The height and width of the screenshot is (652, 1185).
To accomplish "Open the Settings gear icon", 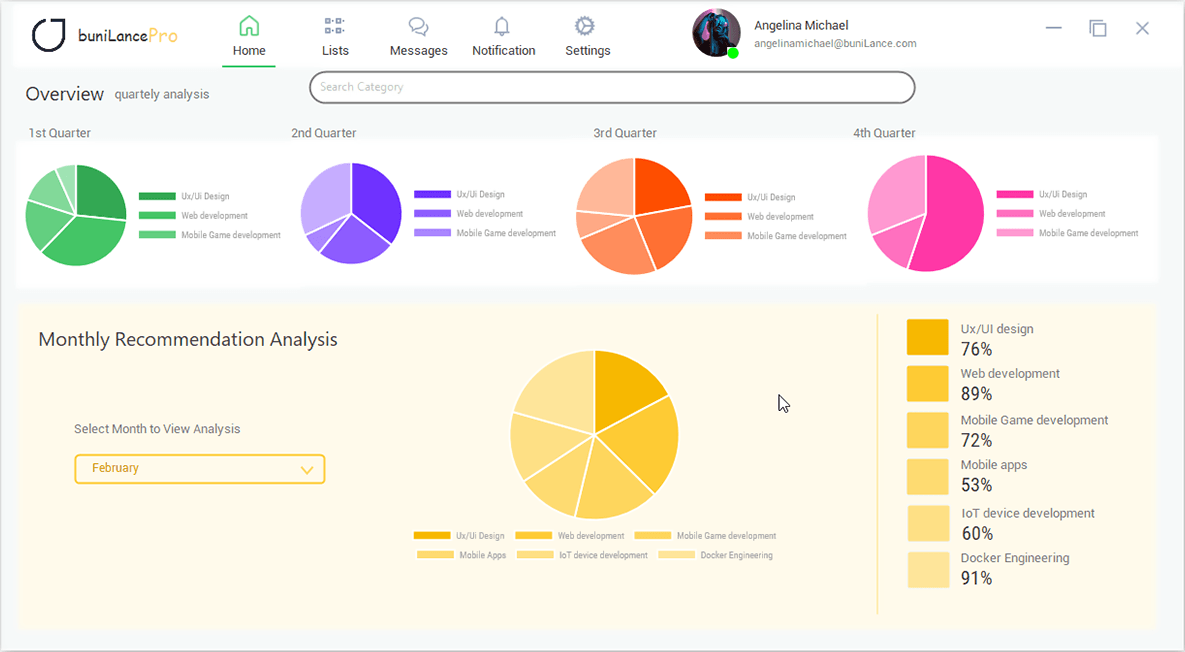I will (x=587, y=25).
